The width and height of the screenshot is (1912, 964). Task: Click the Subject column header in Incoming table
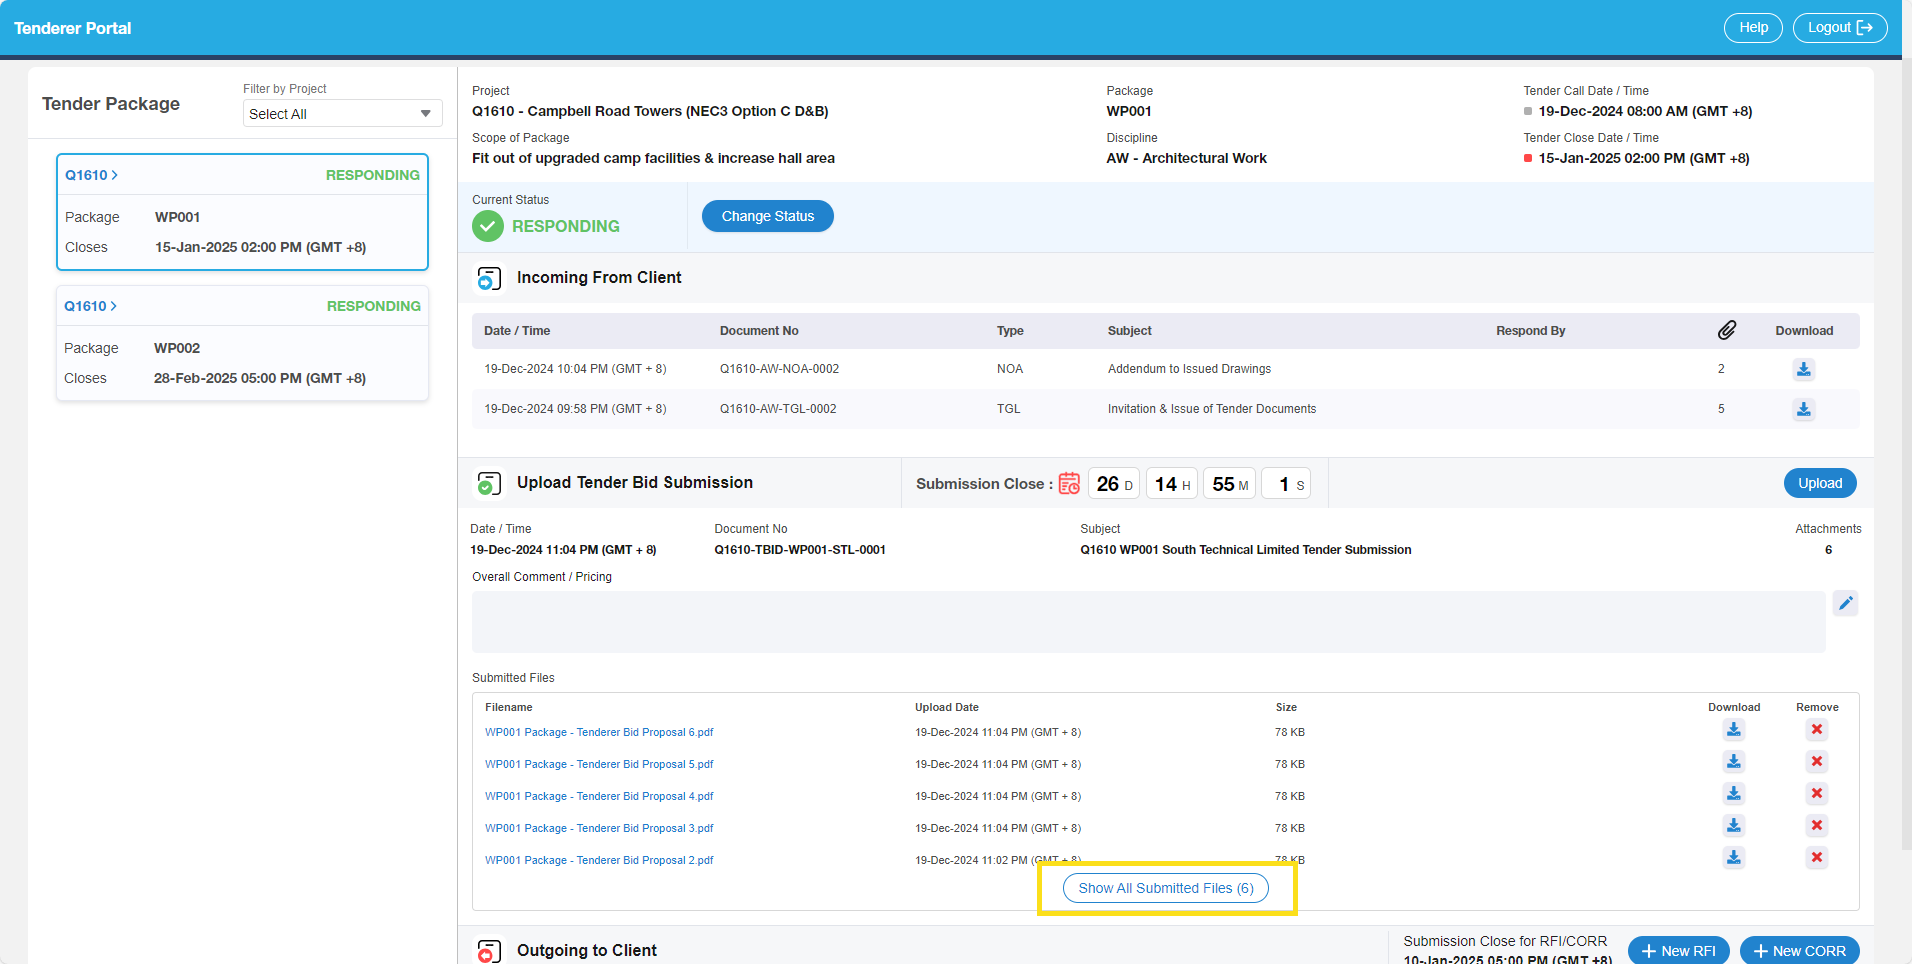(1130, 331)
